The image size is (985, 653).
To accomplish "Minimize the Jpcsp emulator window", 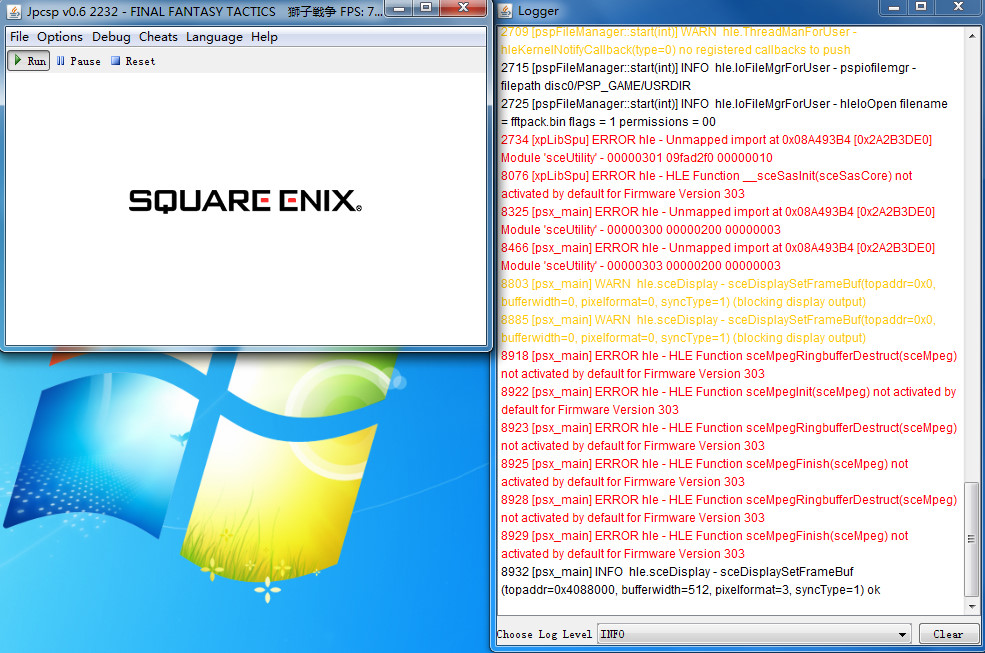I will coord(400,8).
